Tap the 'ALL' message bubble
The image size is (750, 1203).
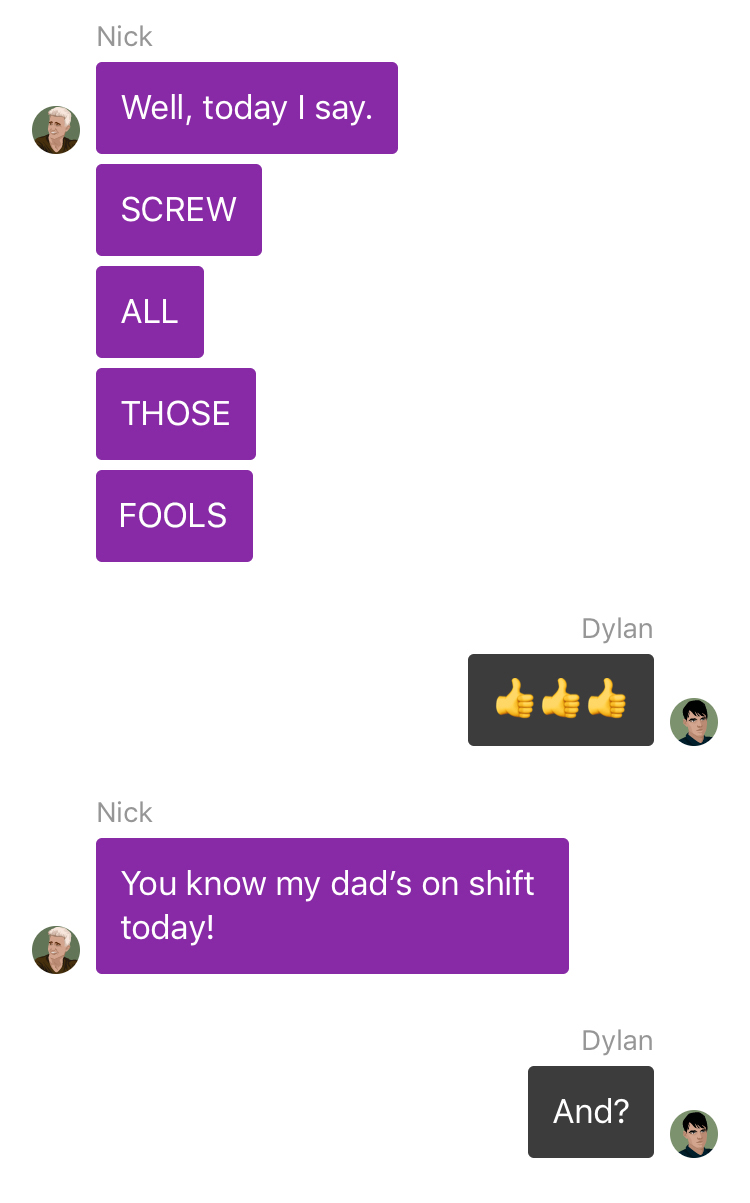tap(150, 312)
